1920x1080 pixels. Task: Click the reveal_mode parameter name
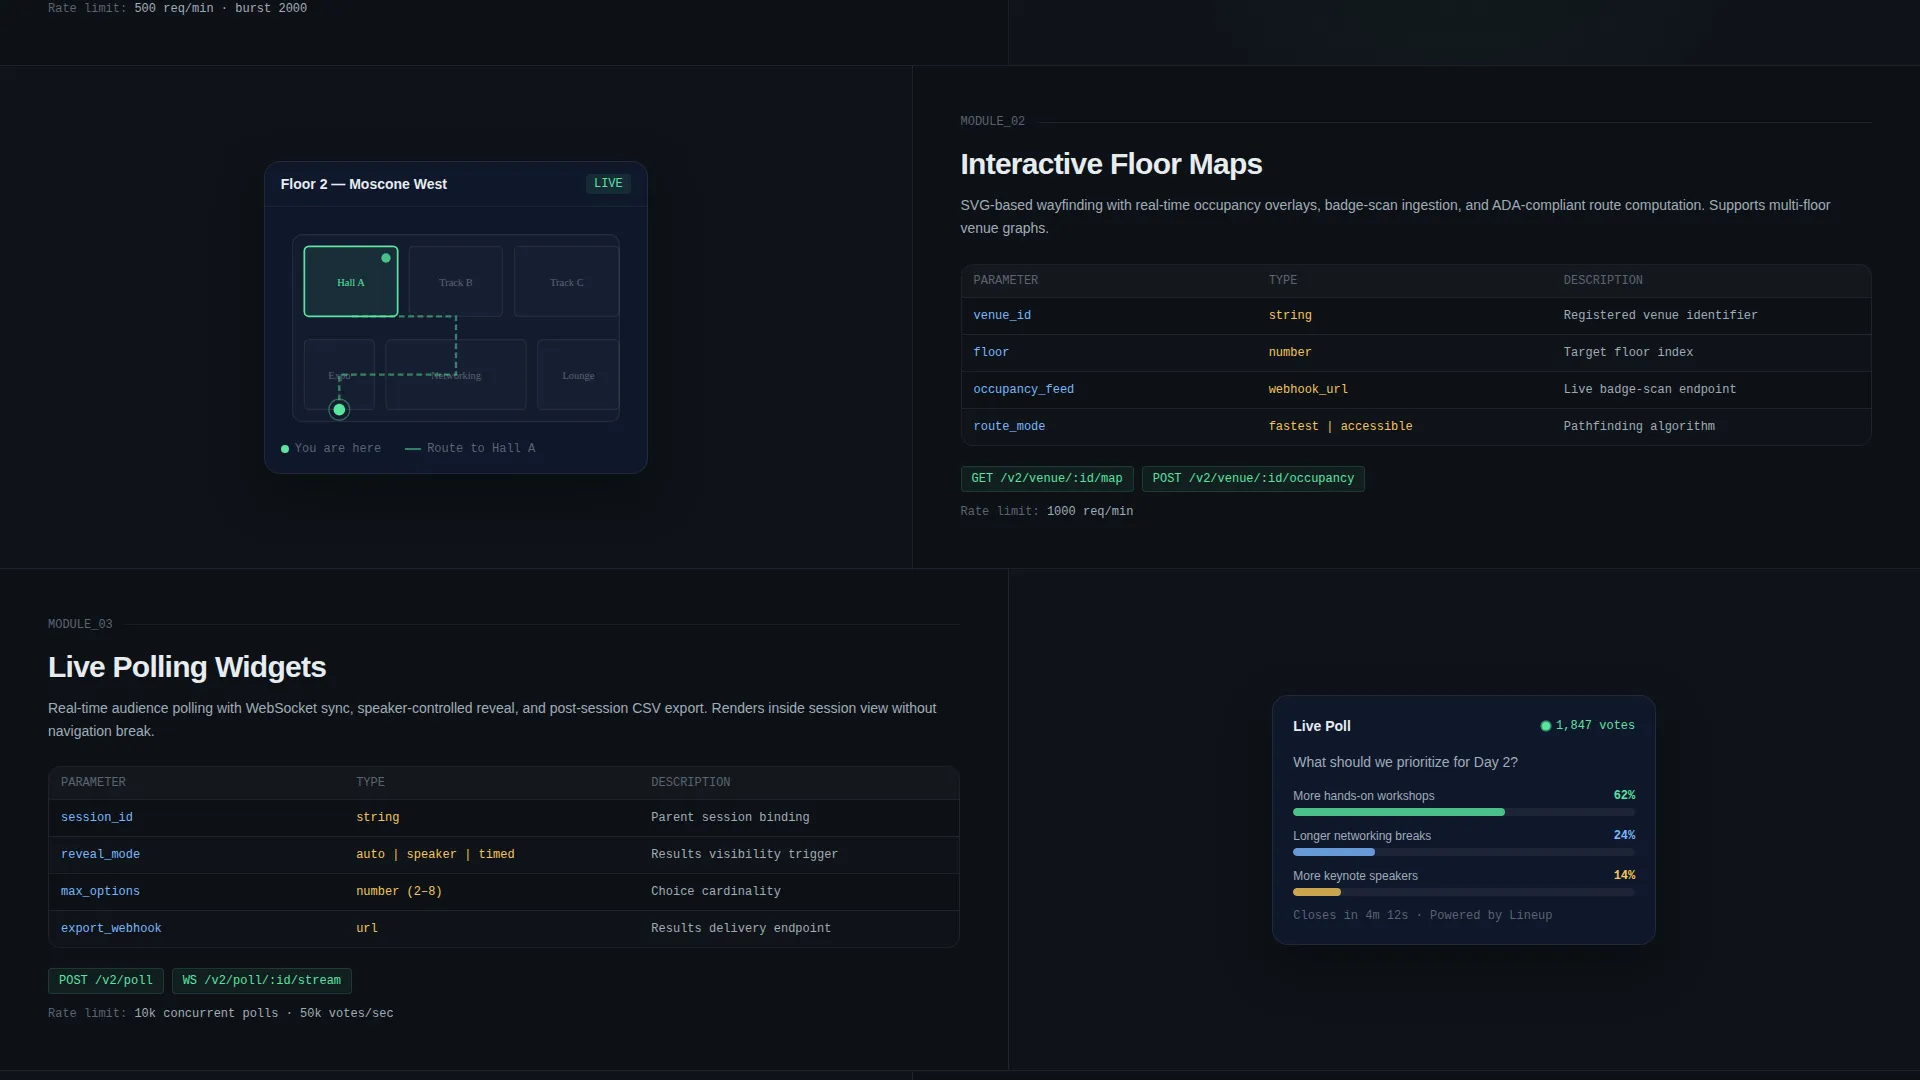click(x=100, y=854)
